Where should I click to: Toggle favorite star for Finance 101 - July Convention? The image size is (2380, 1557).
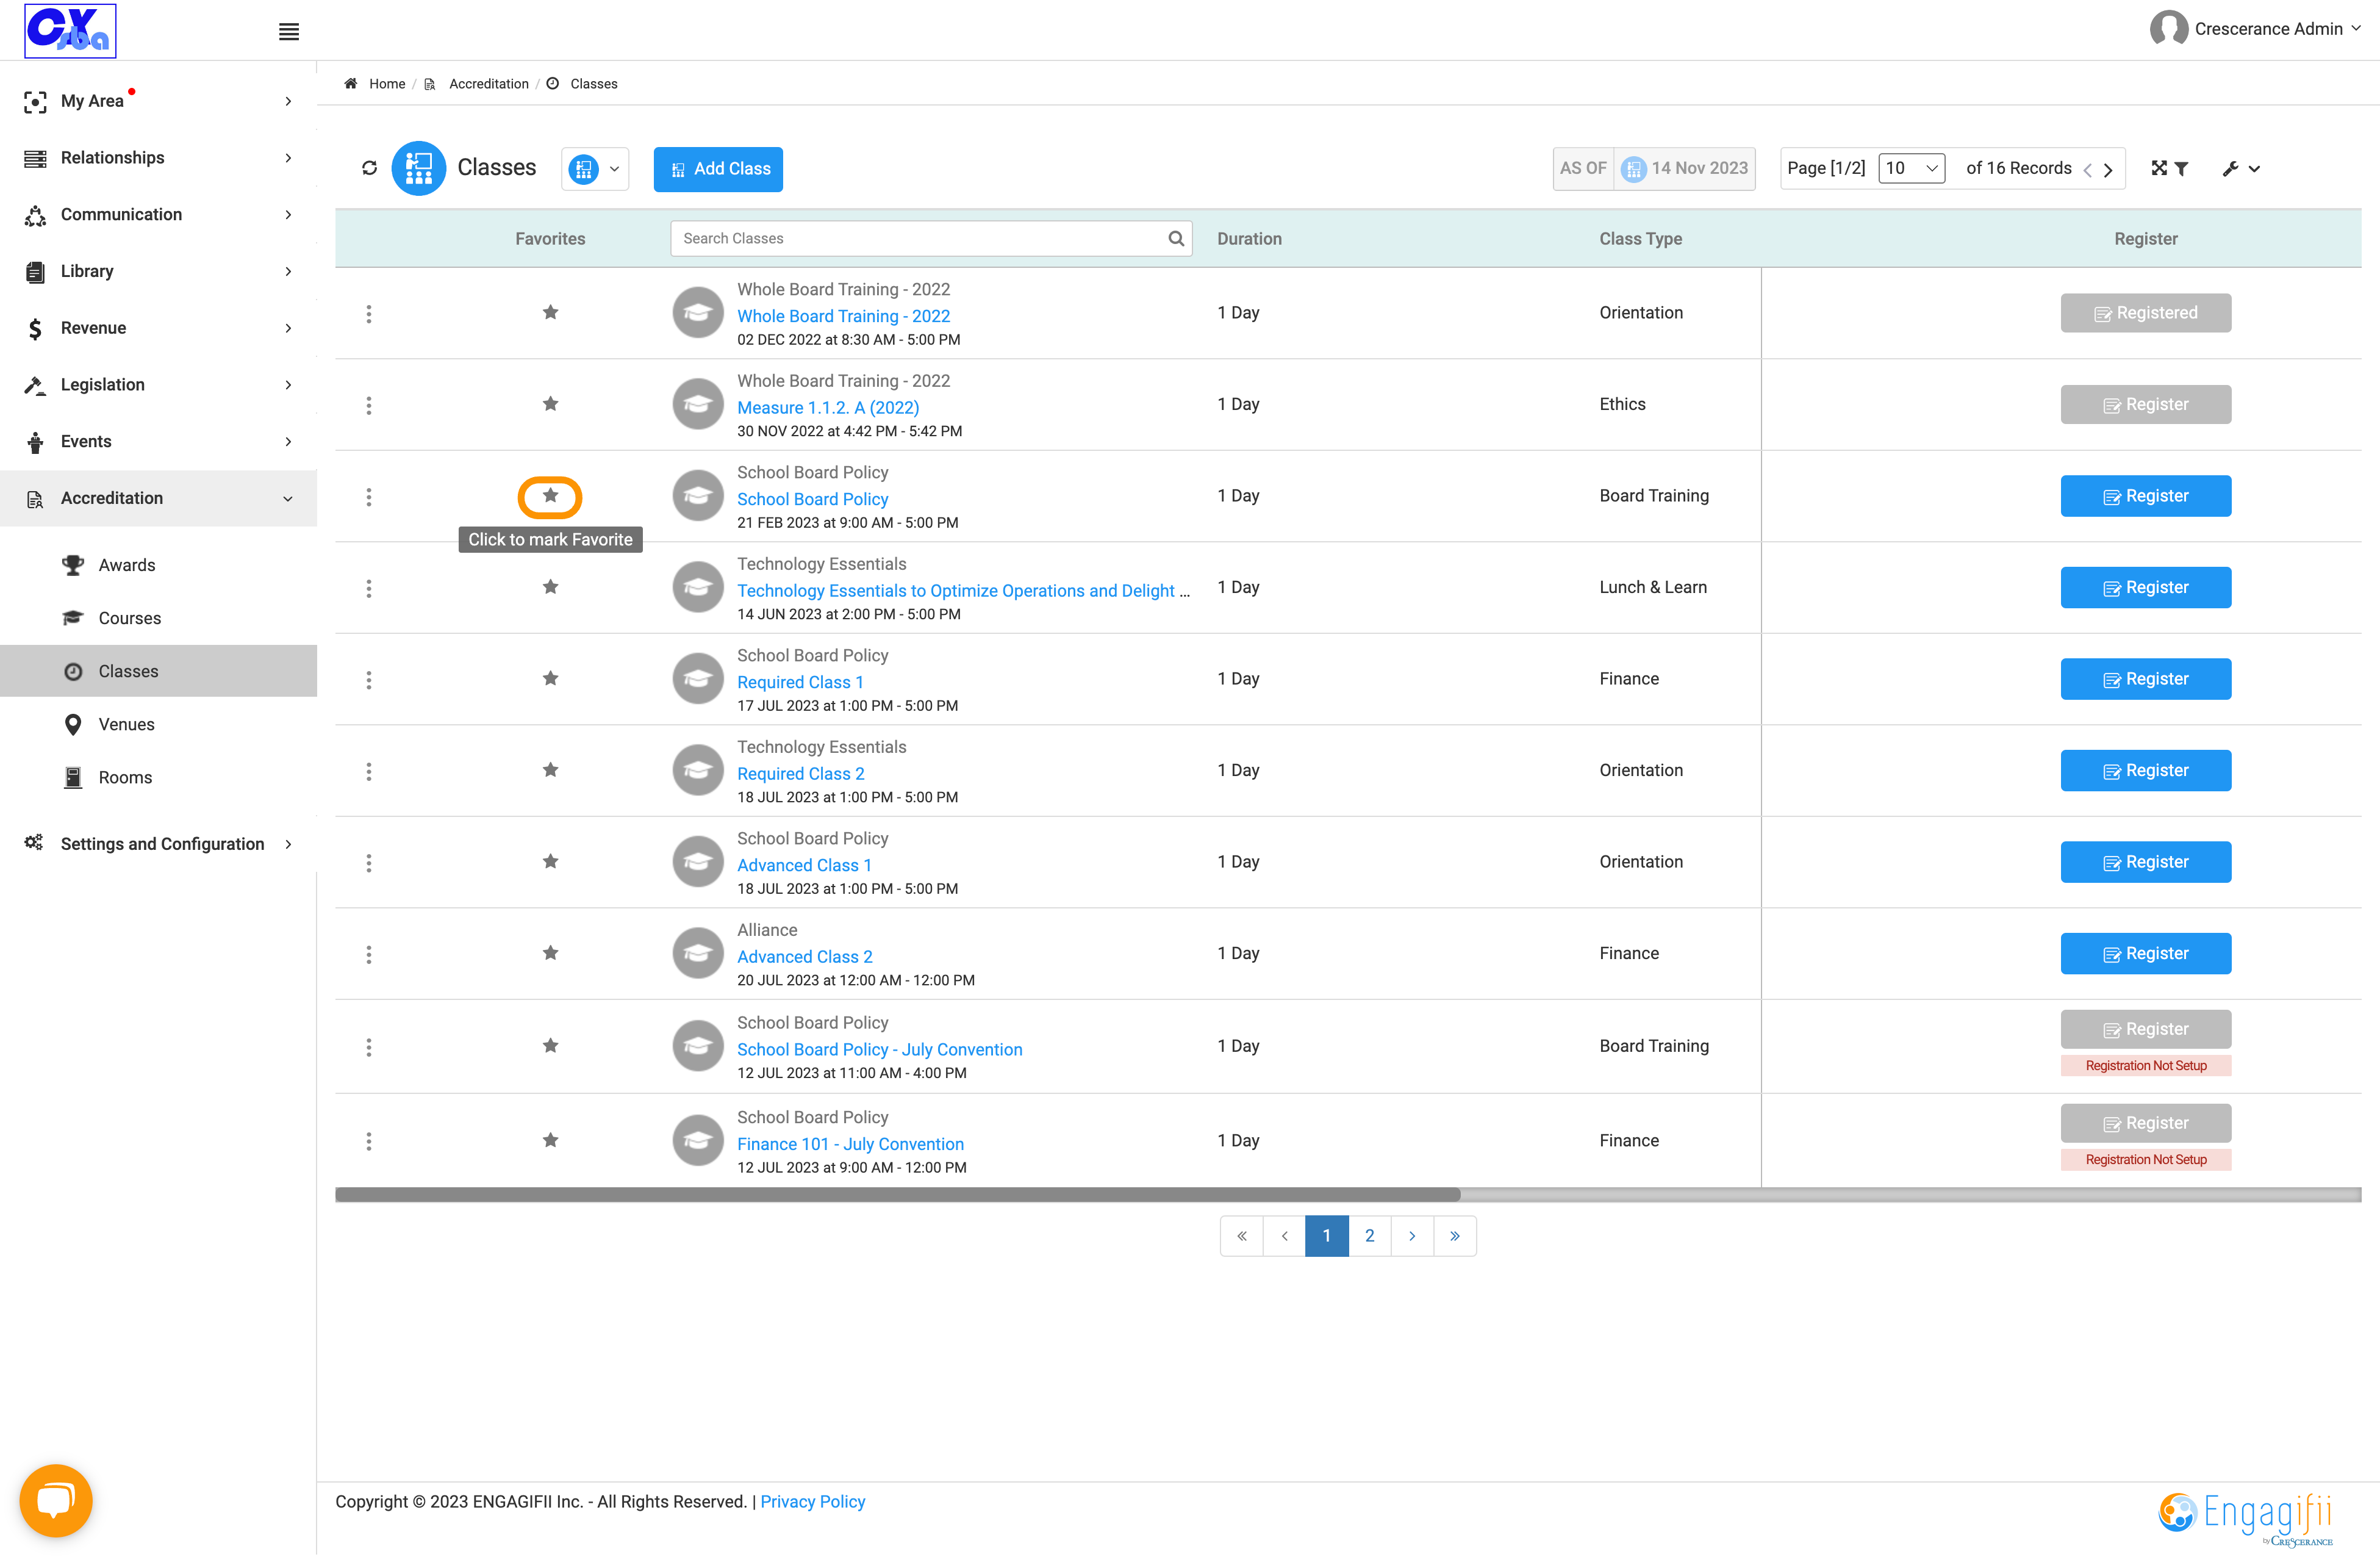pyautogui.click(x=550, y=1141)
